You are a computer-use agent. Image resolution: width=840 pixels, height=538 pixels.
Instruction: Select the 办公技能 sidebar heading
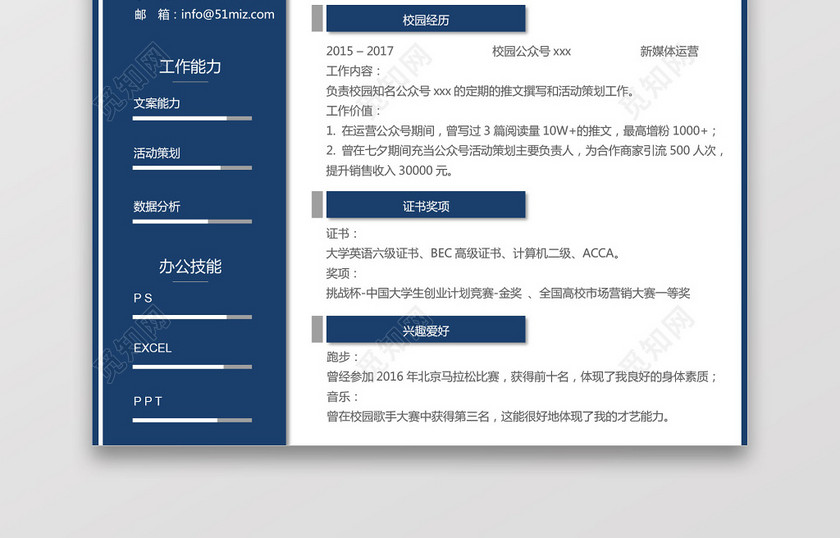190,266
